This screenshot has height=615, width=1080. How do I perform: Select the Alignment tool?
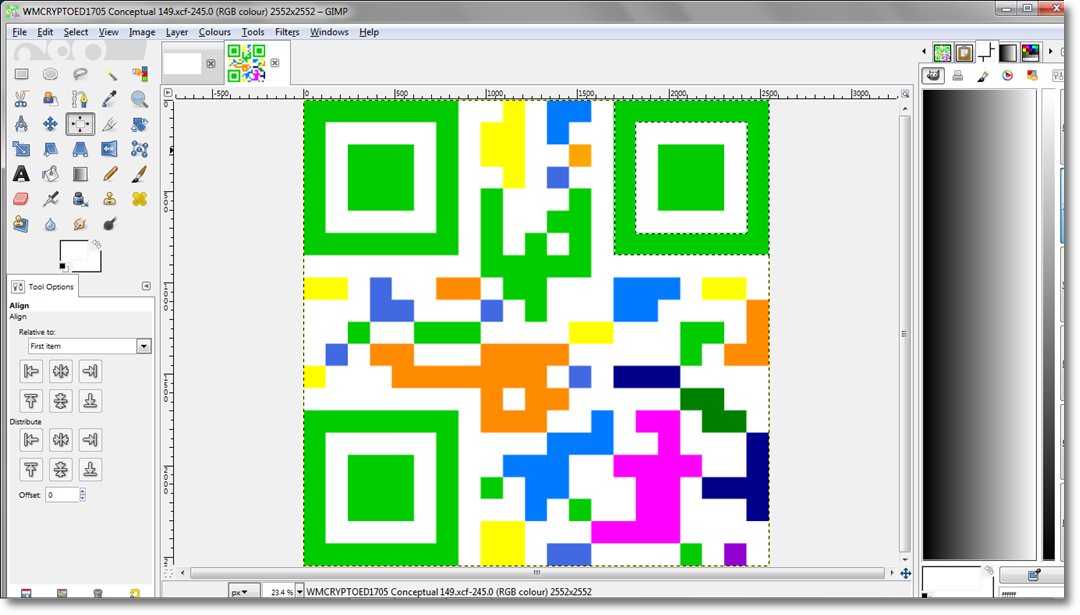(80, 124)
